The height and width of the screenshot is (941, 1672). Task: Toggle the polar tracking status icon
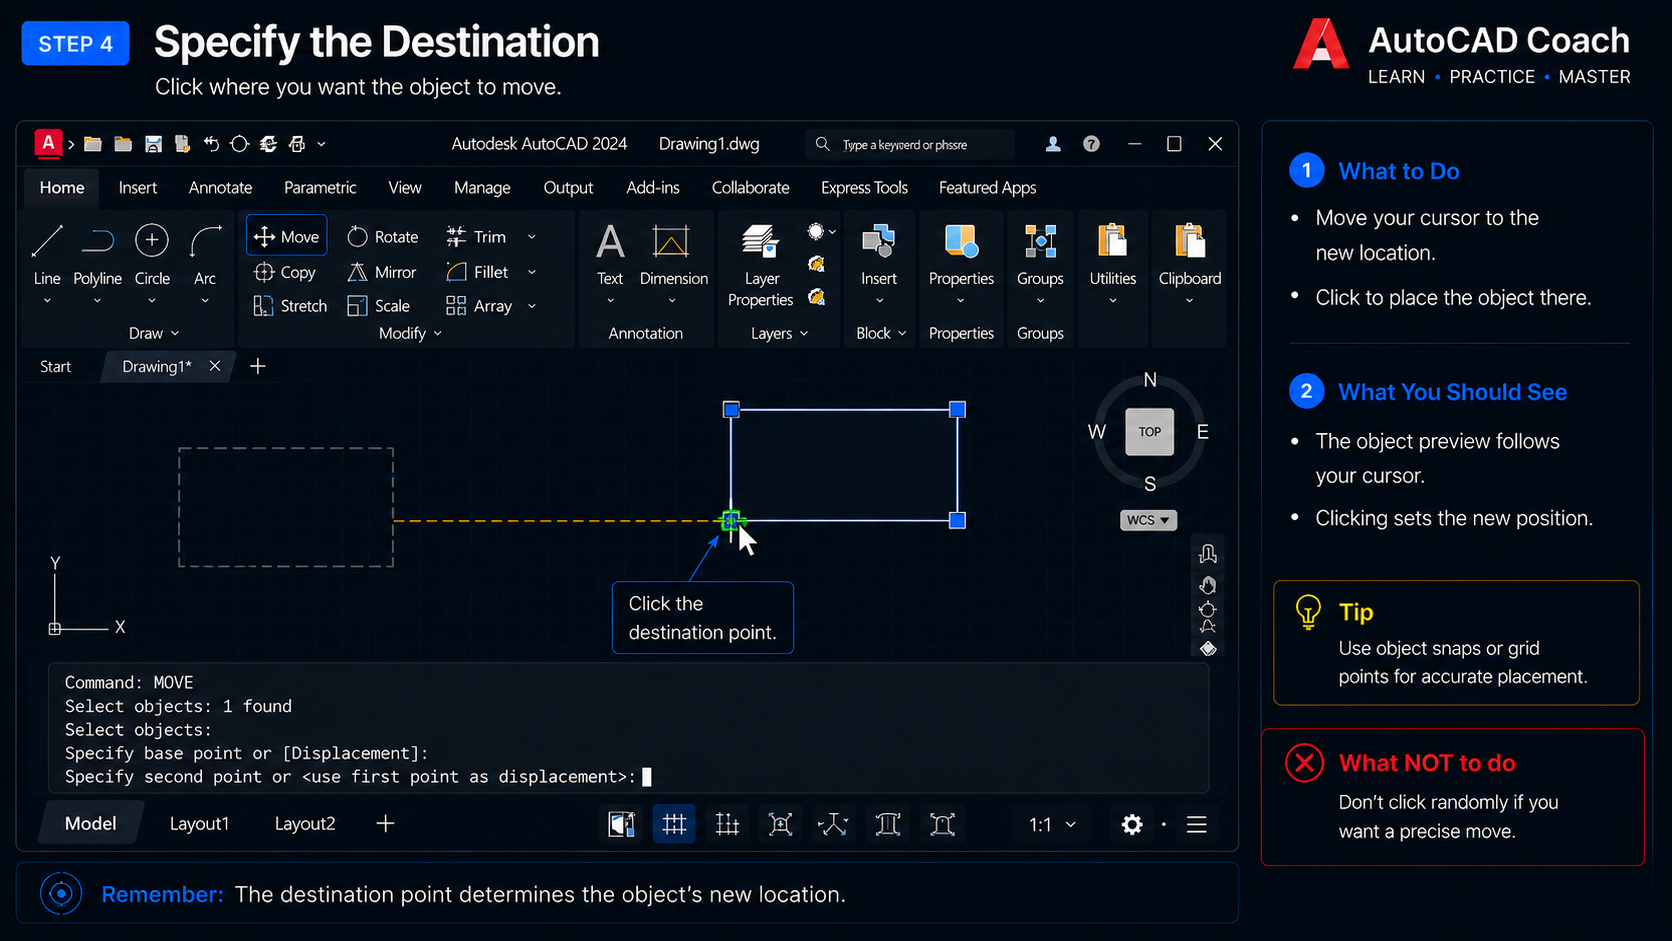833,824
